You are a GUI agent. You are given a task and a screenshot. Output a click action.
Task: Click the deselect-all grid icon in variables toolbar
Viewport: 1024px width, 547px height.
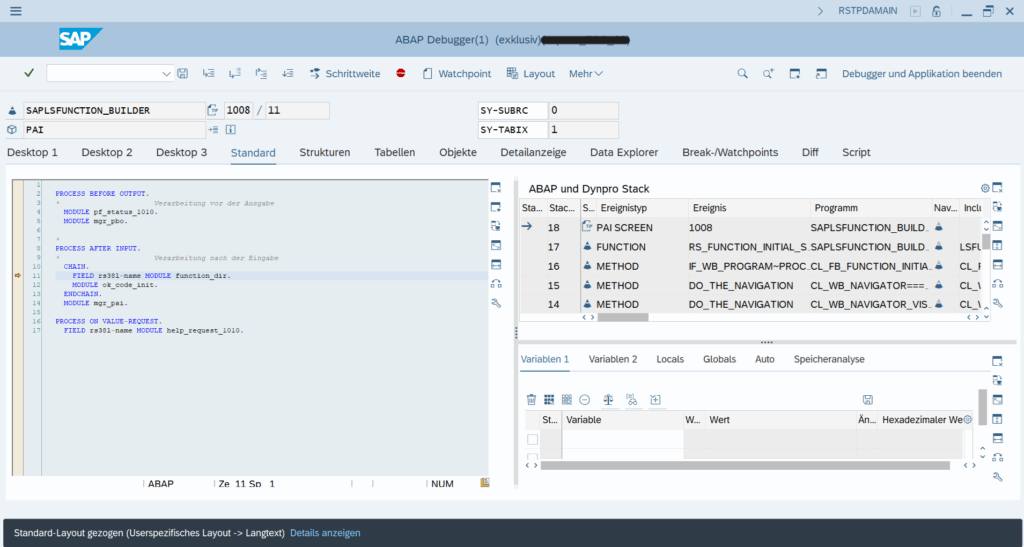click(x=567, y=399)
